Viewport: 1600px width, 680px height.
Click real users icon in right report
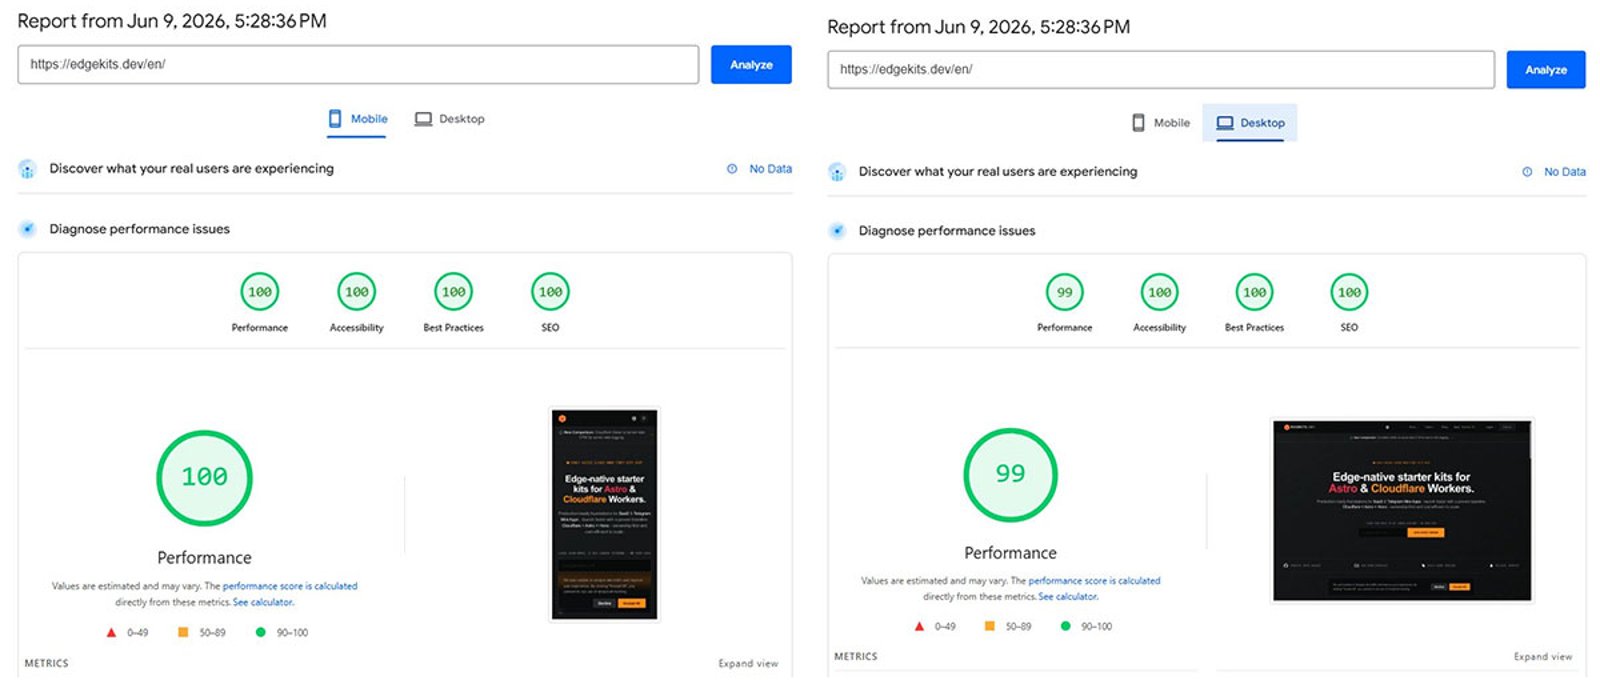tap(837, 172)
